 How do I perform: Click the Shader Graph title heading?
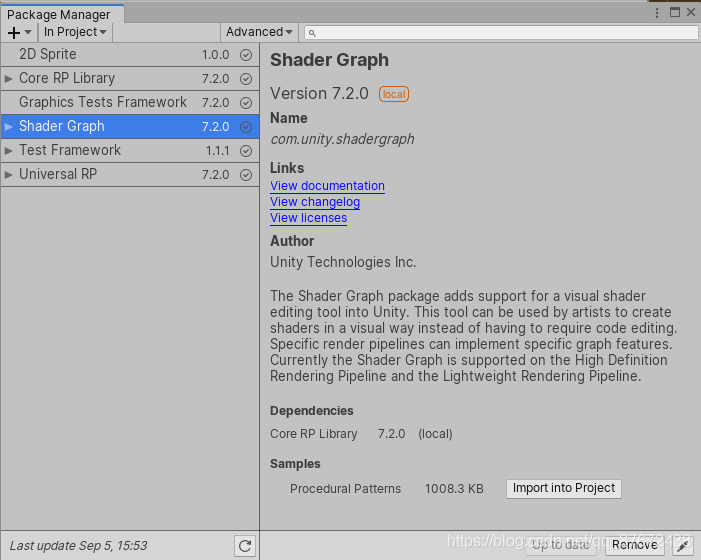click(329, 60)
